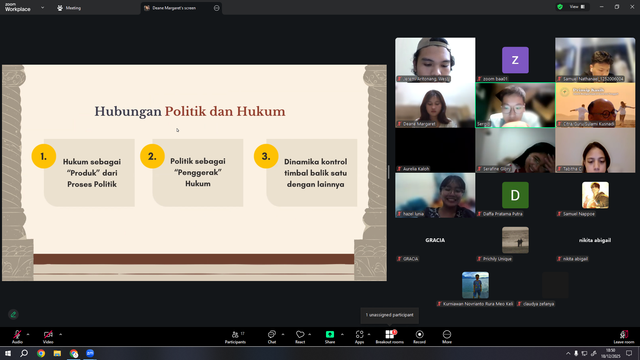This screenshot has width=640, height=360.
Task: Expand video options arrow beside Video
Action: [60, 334]
